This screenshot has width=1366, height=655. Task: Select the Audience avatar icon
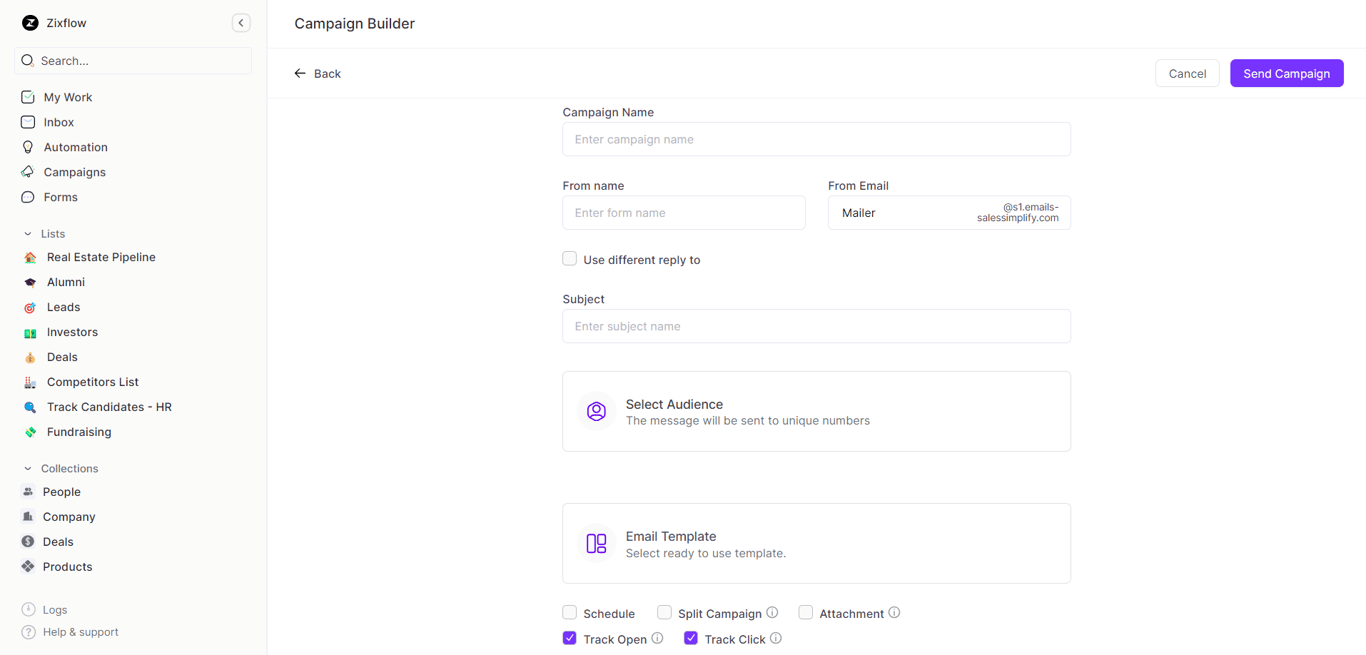coord(596,411)
